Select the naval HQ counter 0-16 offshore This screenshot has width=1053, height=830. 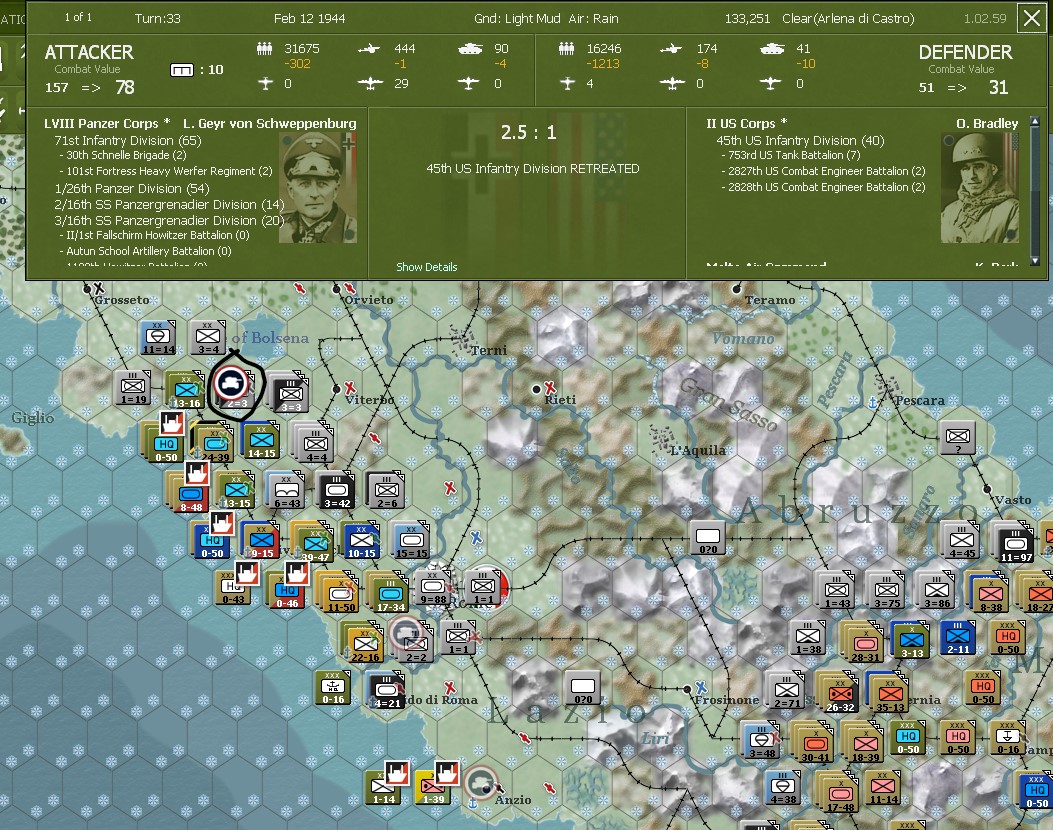[x=333, y=688]
